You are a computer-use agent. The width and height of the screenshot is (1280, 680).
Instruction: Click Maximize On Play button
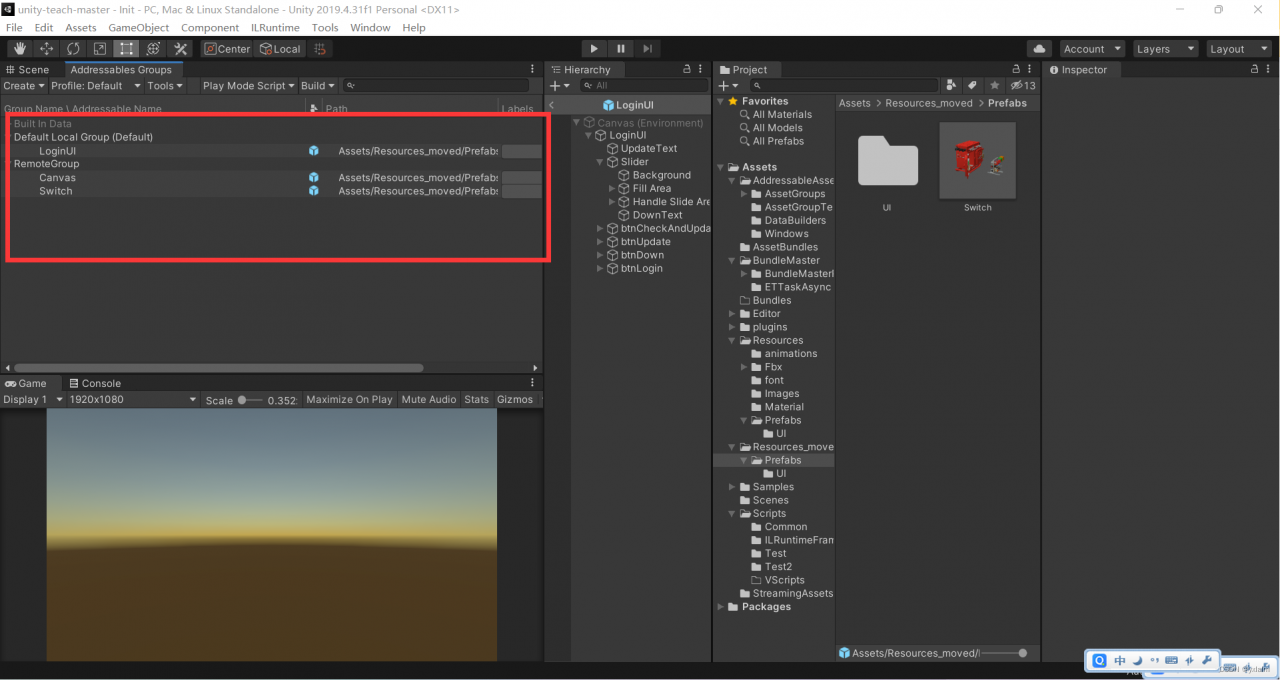[349, 400]
